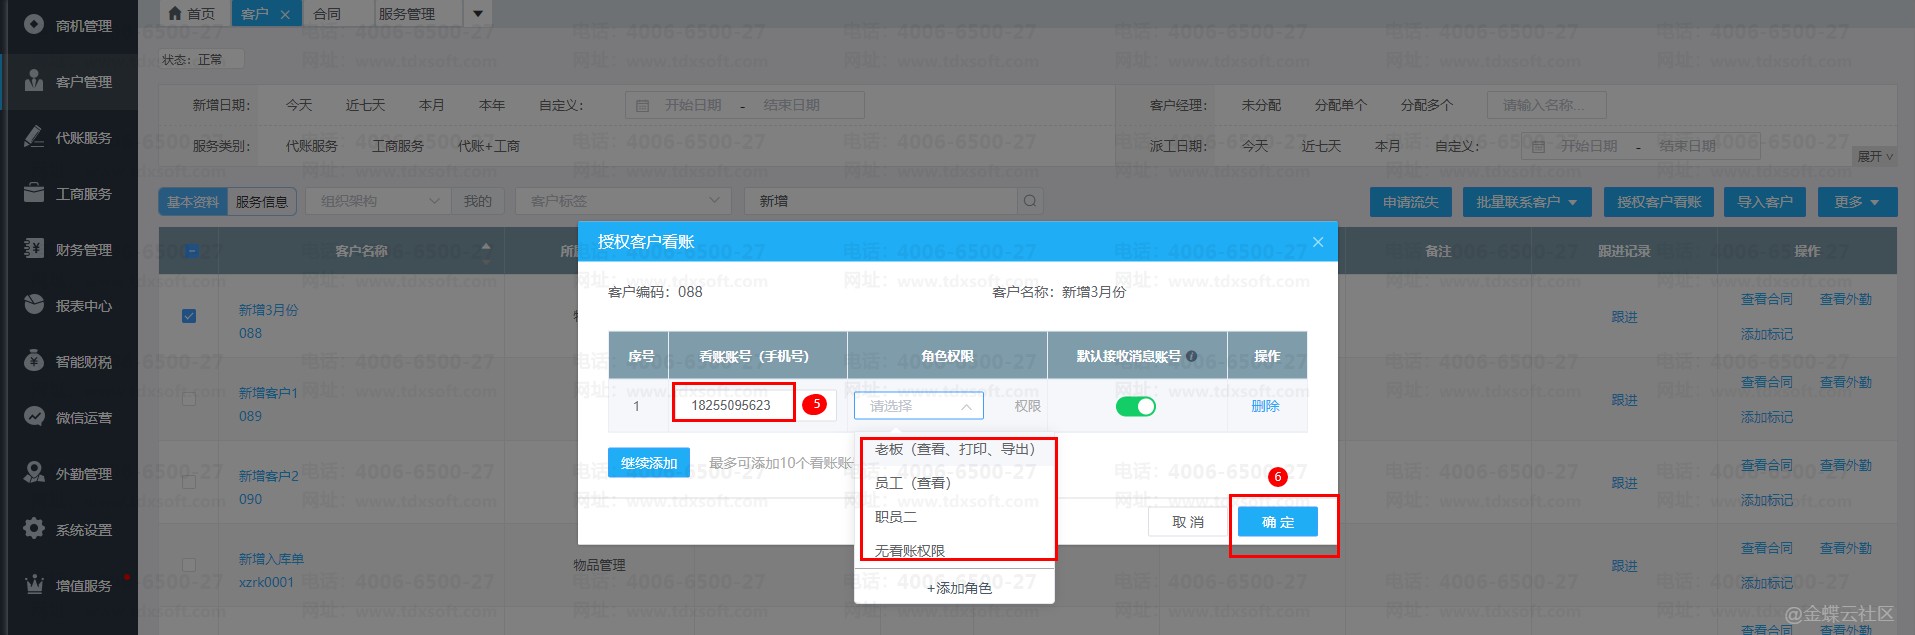This screenshot has width=1915, height=635.
Task: Click the 增值服务 crown icon
Action: click(x=34, y=585)
